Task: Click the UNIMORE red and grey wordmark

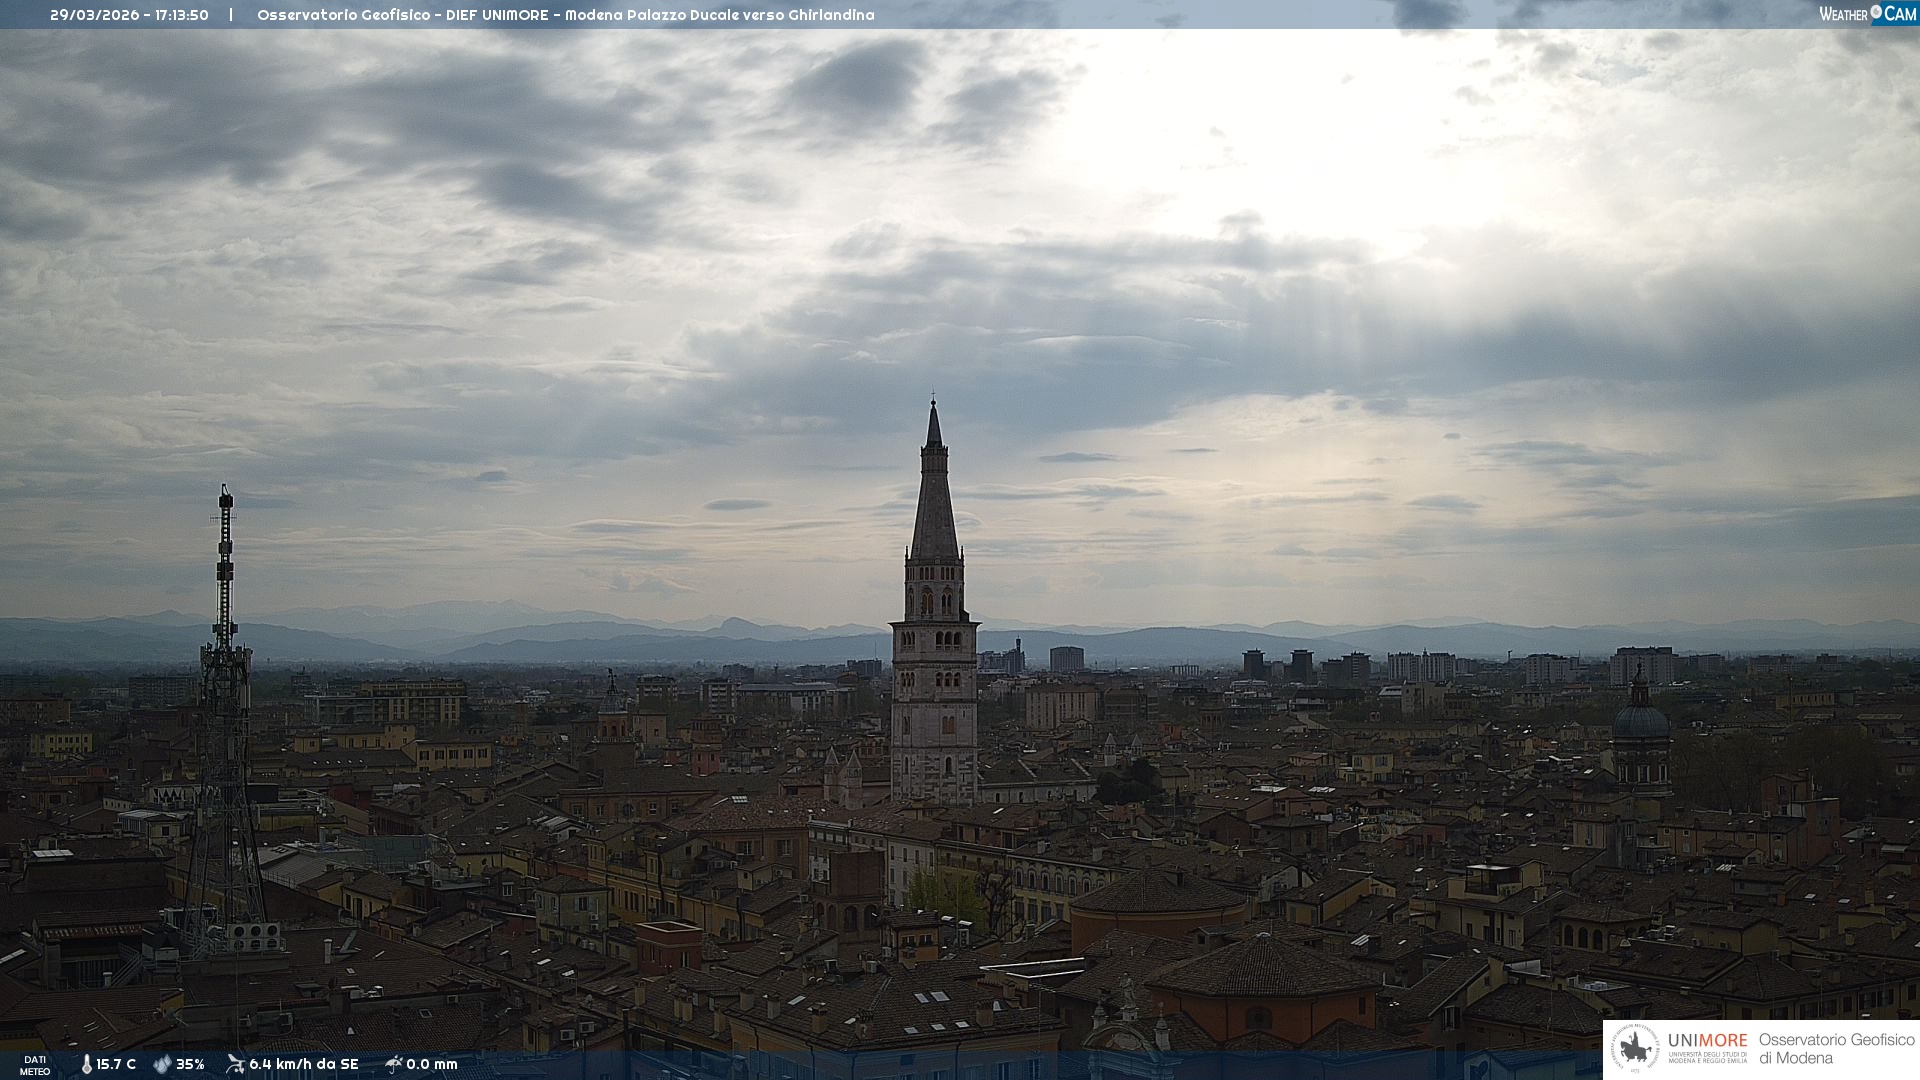Action: (1707, 1040)
